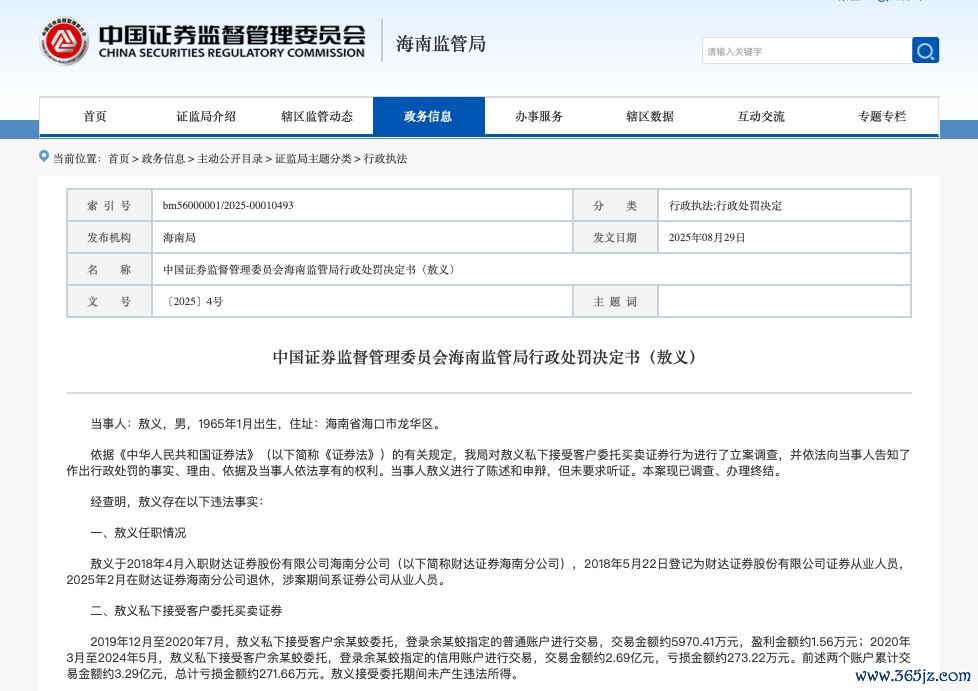Click the paragraph starting 敖义于2018年4月入职

click(x=488, y=572)
